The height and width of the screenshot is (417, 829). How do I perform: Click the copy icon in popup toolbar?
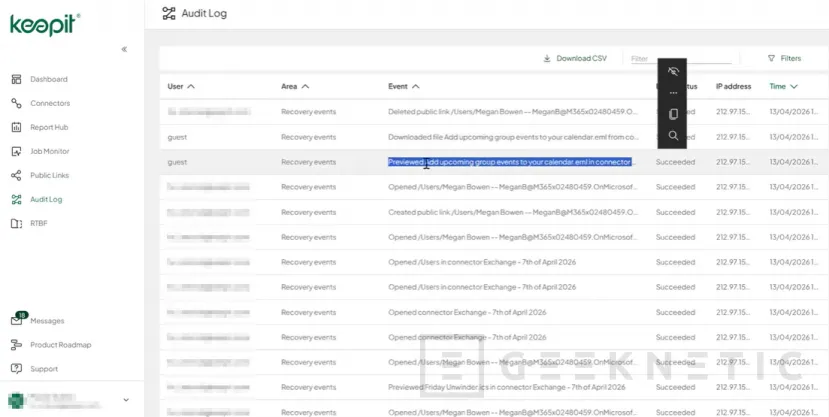coord(673,114)
